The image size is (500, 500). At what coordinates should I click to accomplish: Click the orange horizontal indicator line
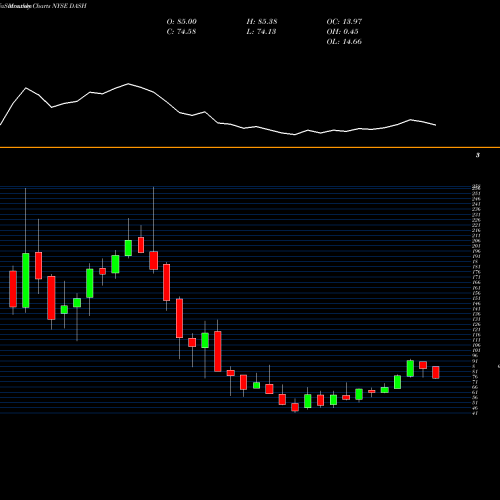pos(250,147)
